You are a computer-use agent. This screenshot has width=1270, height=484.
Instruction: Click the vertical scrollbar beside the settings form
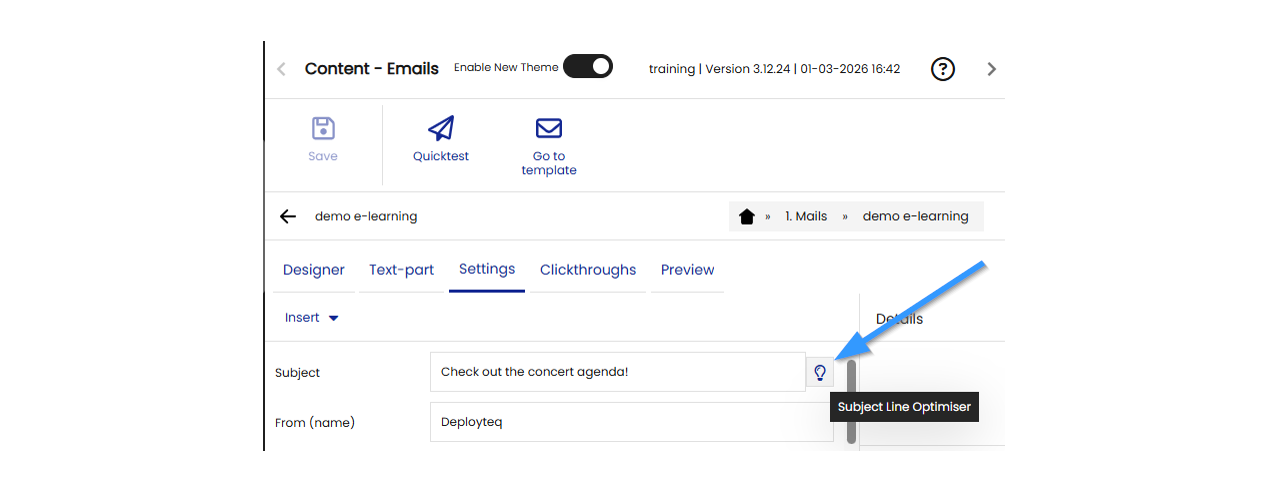tap(851, 401)
